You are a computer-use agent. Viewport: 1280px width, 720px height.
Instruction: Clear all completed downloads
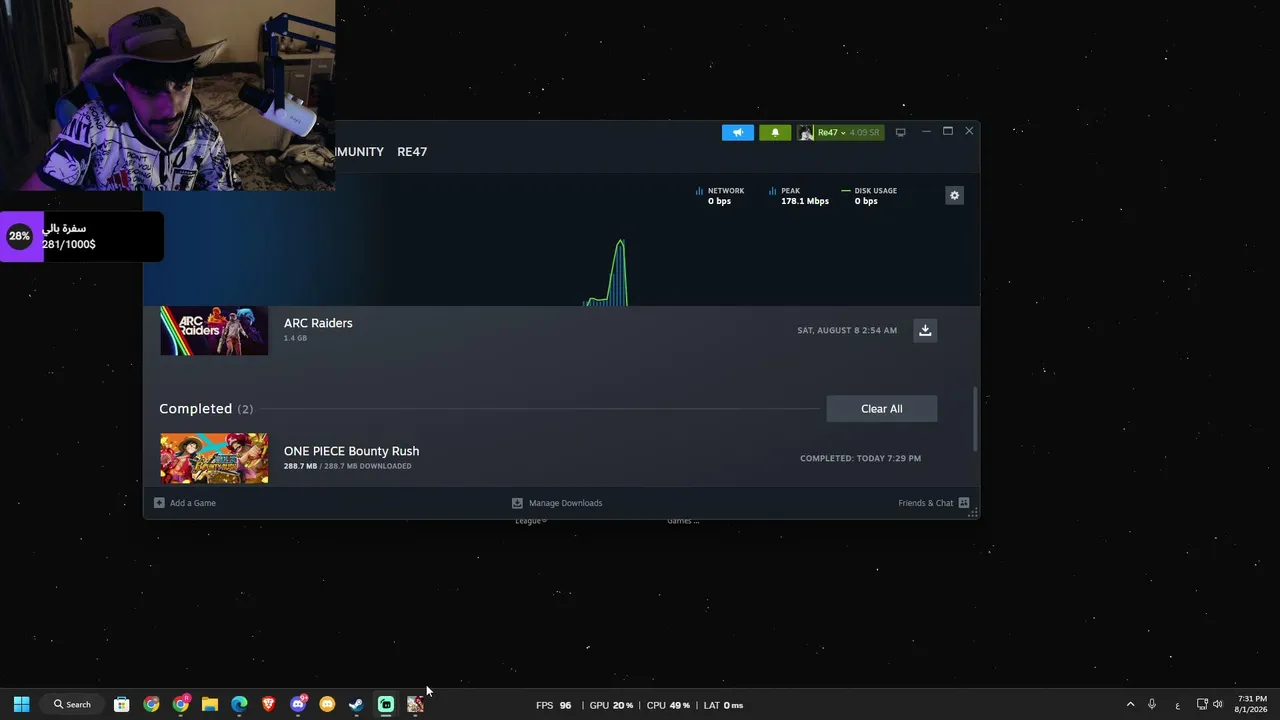[882, 409]
